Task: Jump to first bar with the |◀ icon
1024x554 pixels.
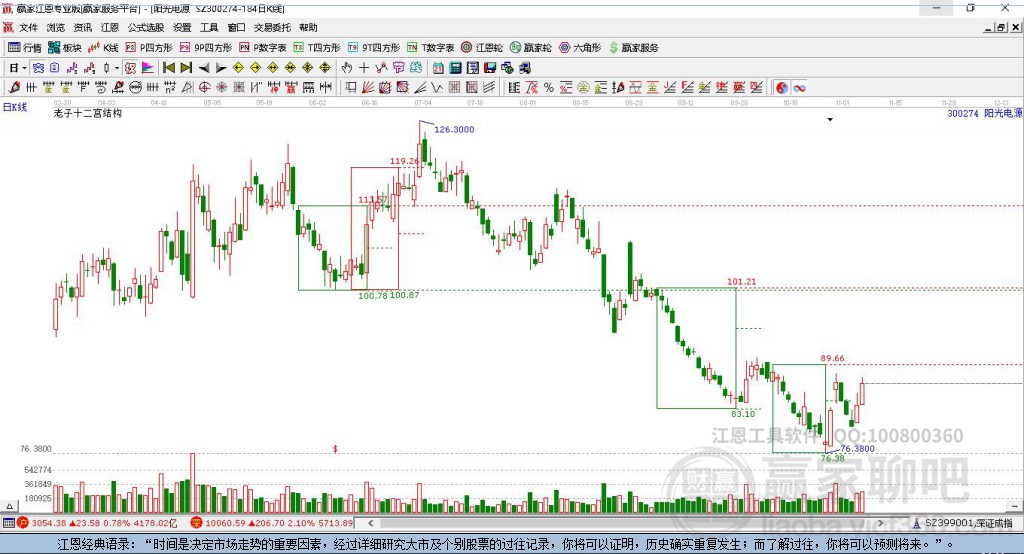Action: coord(168,67)
